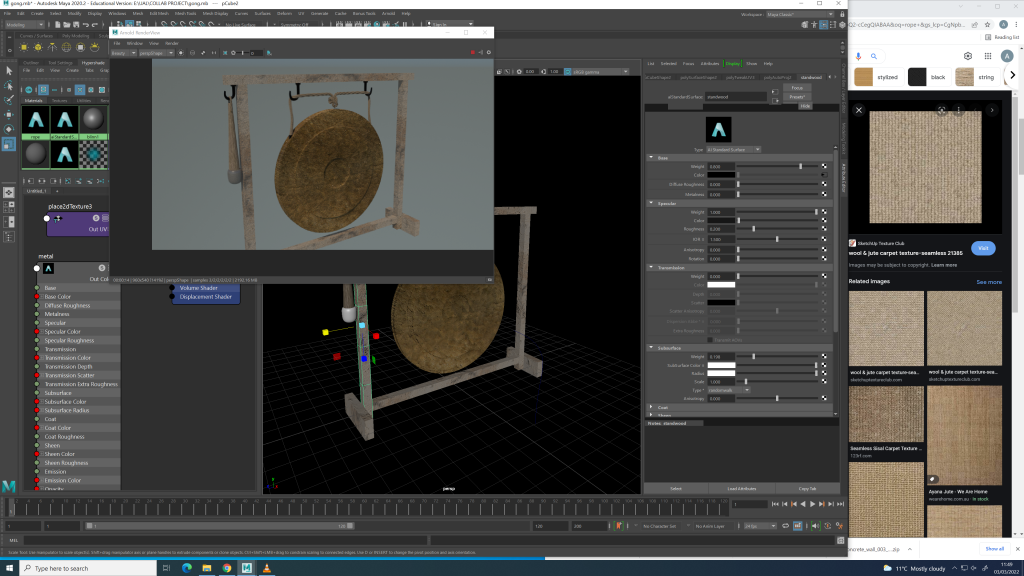The height and width of the screenshot is (576, 1024).
Task: Toggle Transmission Color attribute red dot
Action: pyautogui.click(x=37, y=358)
